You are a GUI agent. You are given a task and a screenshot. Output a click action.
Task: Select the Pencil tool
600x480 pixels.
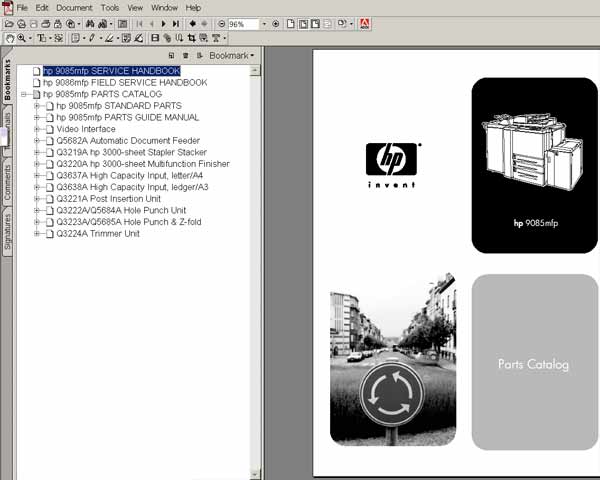click(92, 38)
